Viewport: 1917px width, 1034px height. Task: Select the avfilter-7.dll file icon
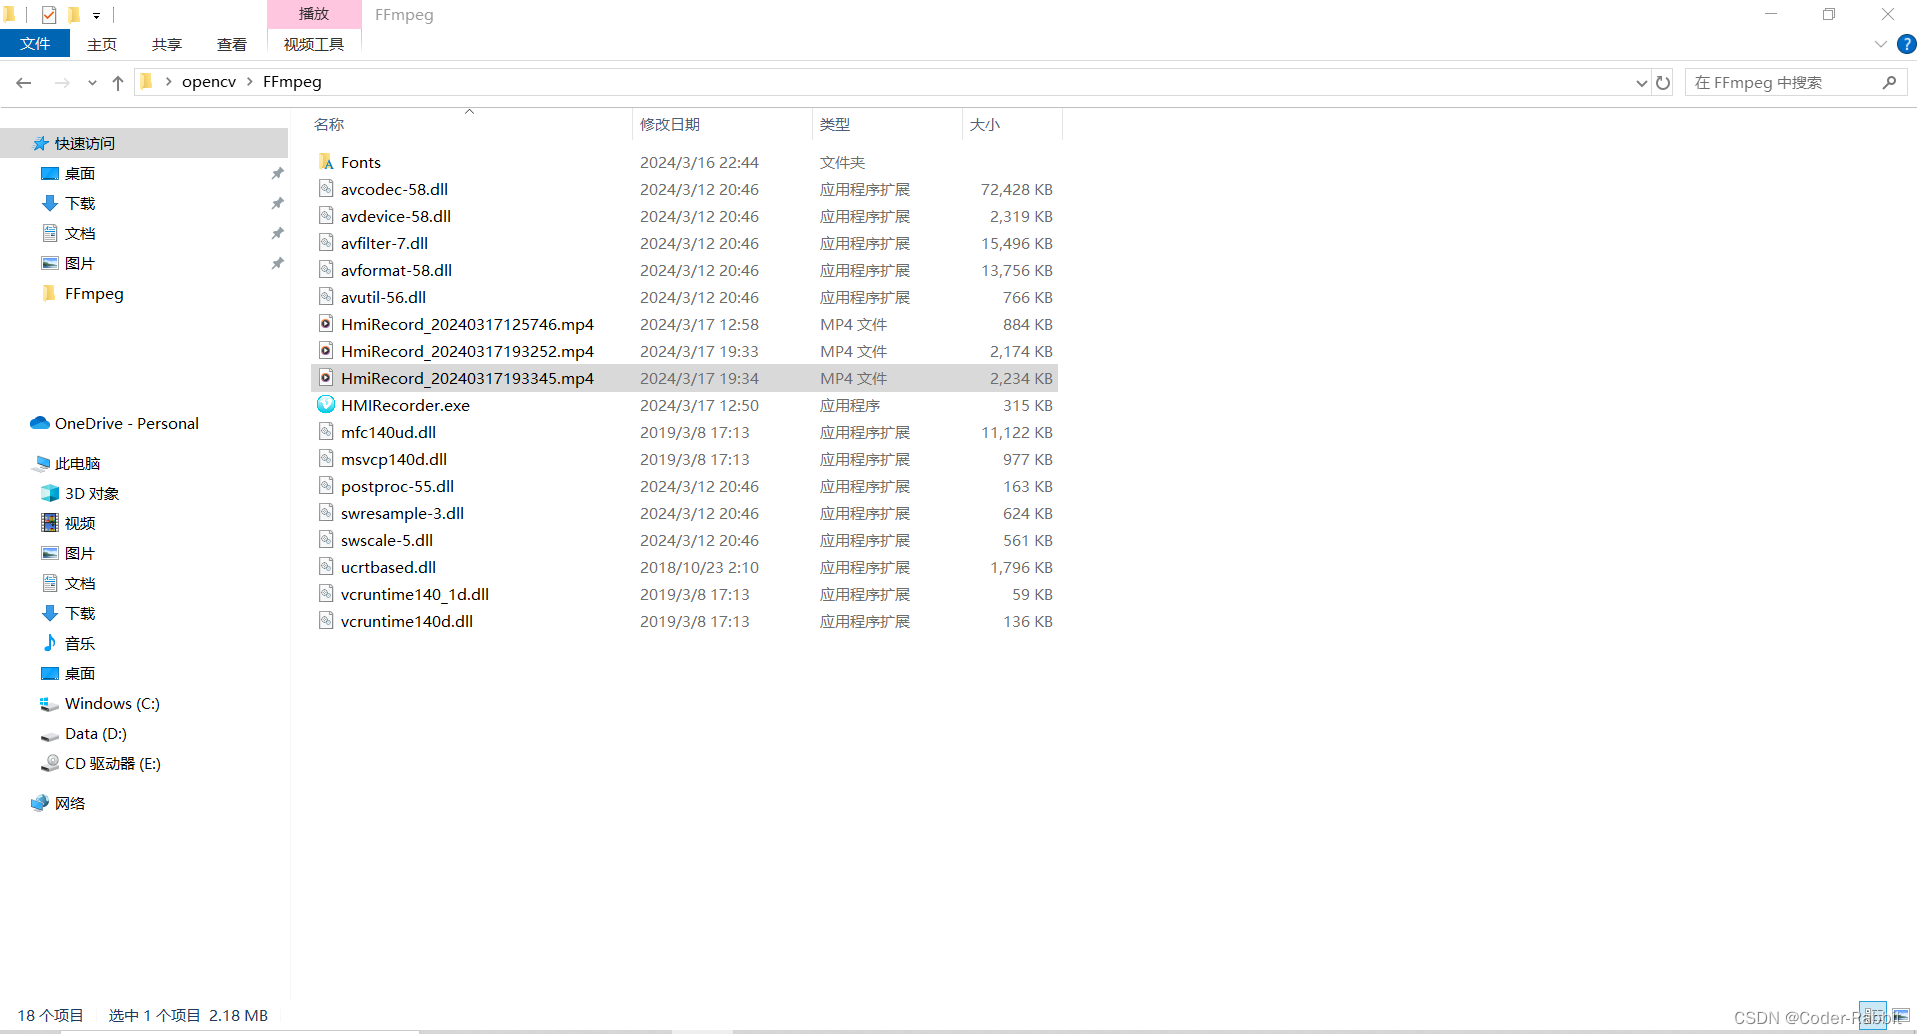[x=326, y=243]
